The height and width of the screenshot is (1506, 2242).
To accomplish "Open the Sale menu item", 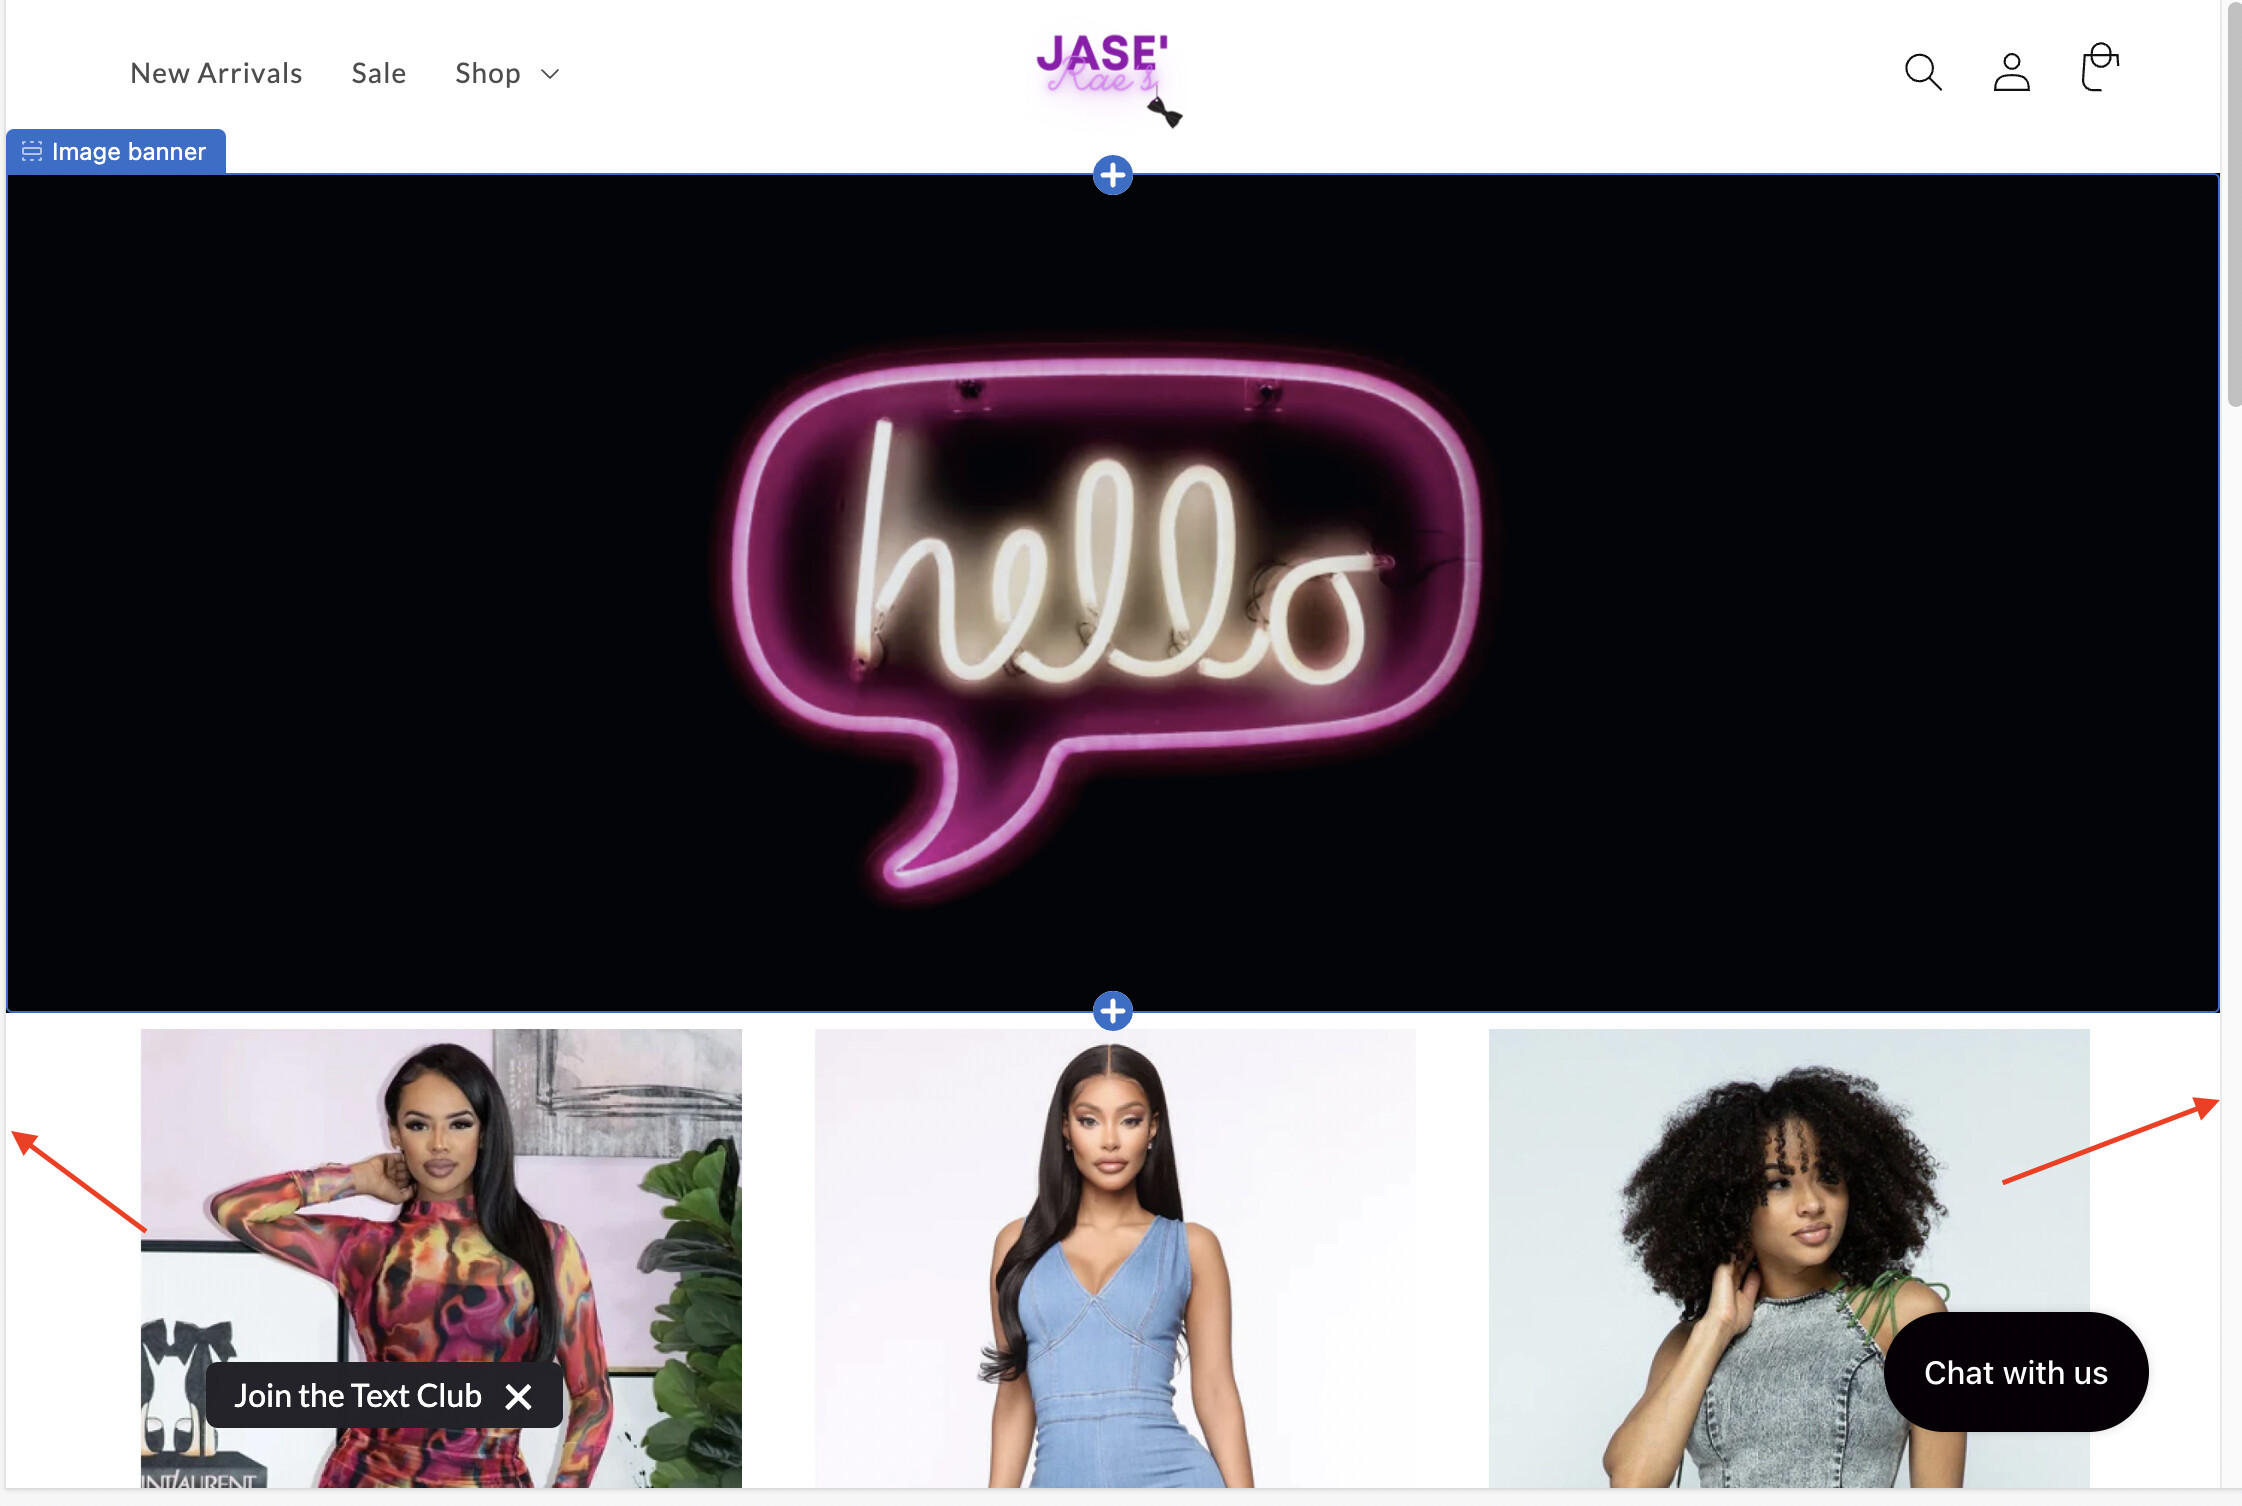I will (x=378, y=73).
